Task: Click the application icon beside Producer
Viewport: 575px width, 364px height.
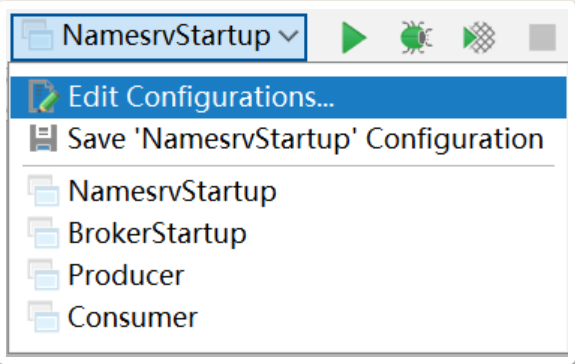Action: click(x=44, y=275)
